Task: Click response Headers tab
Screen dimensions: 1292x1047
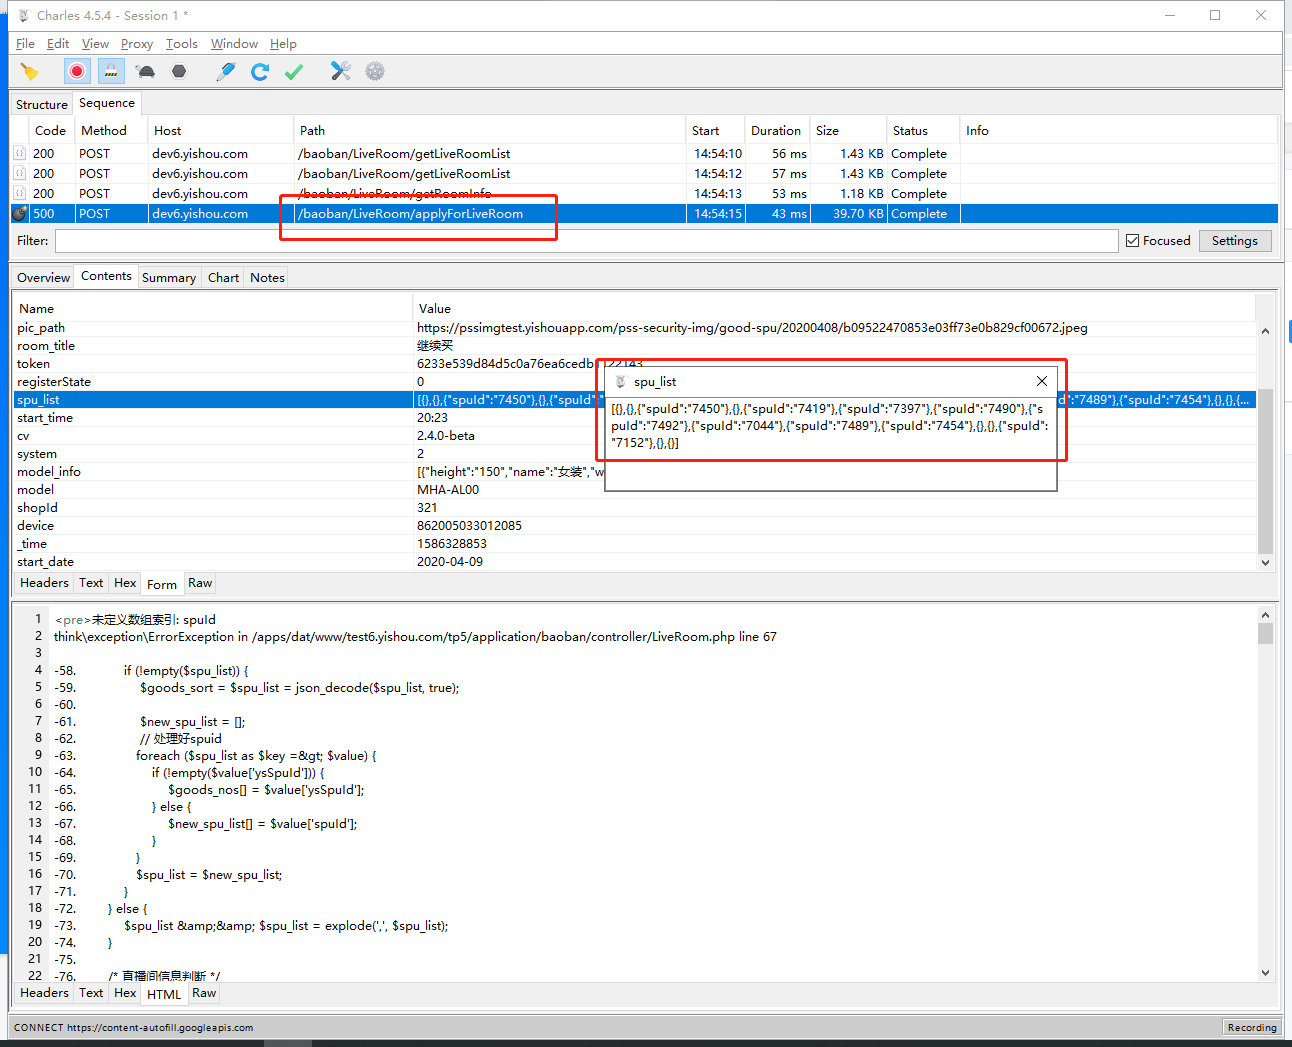Action: pyautogui.click(x=44, y=993)
